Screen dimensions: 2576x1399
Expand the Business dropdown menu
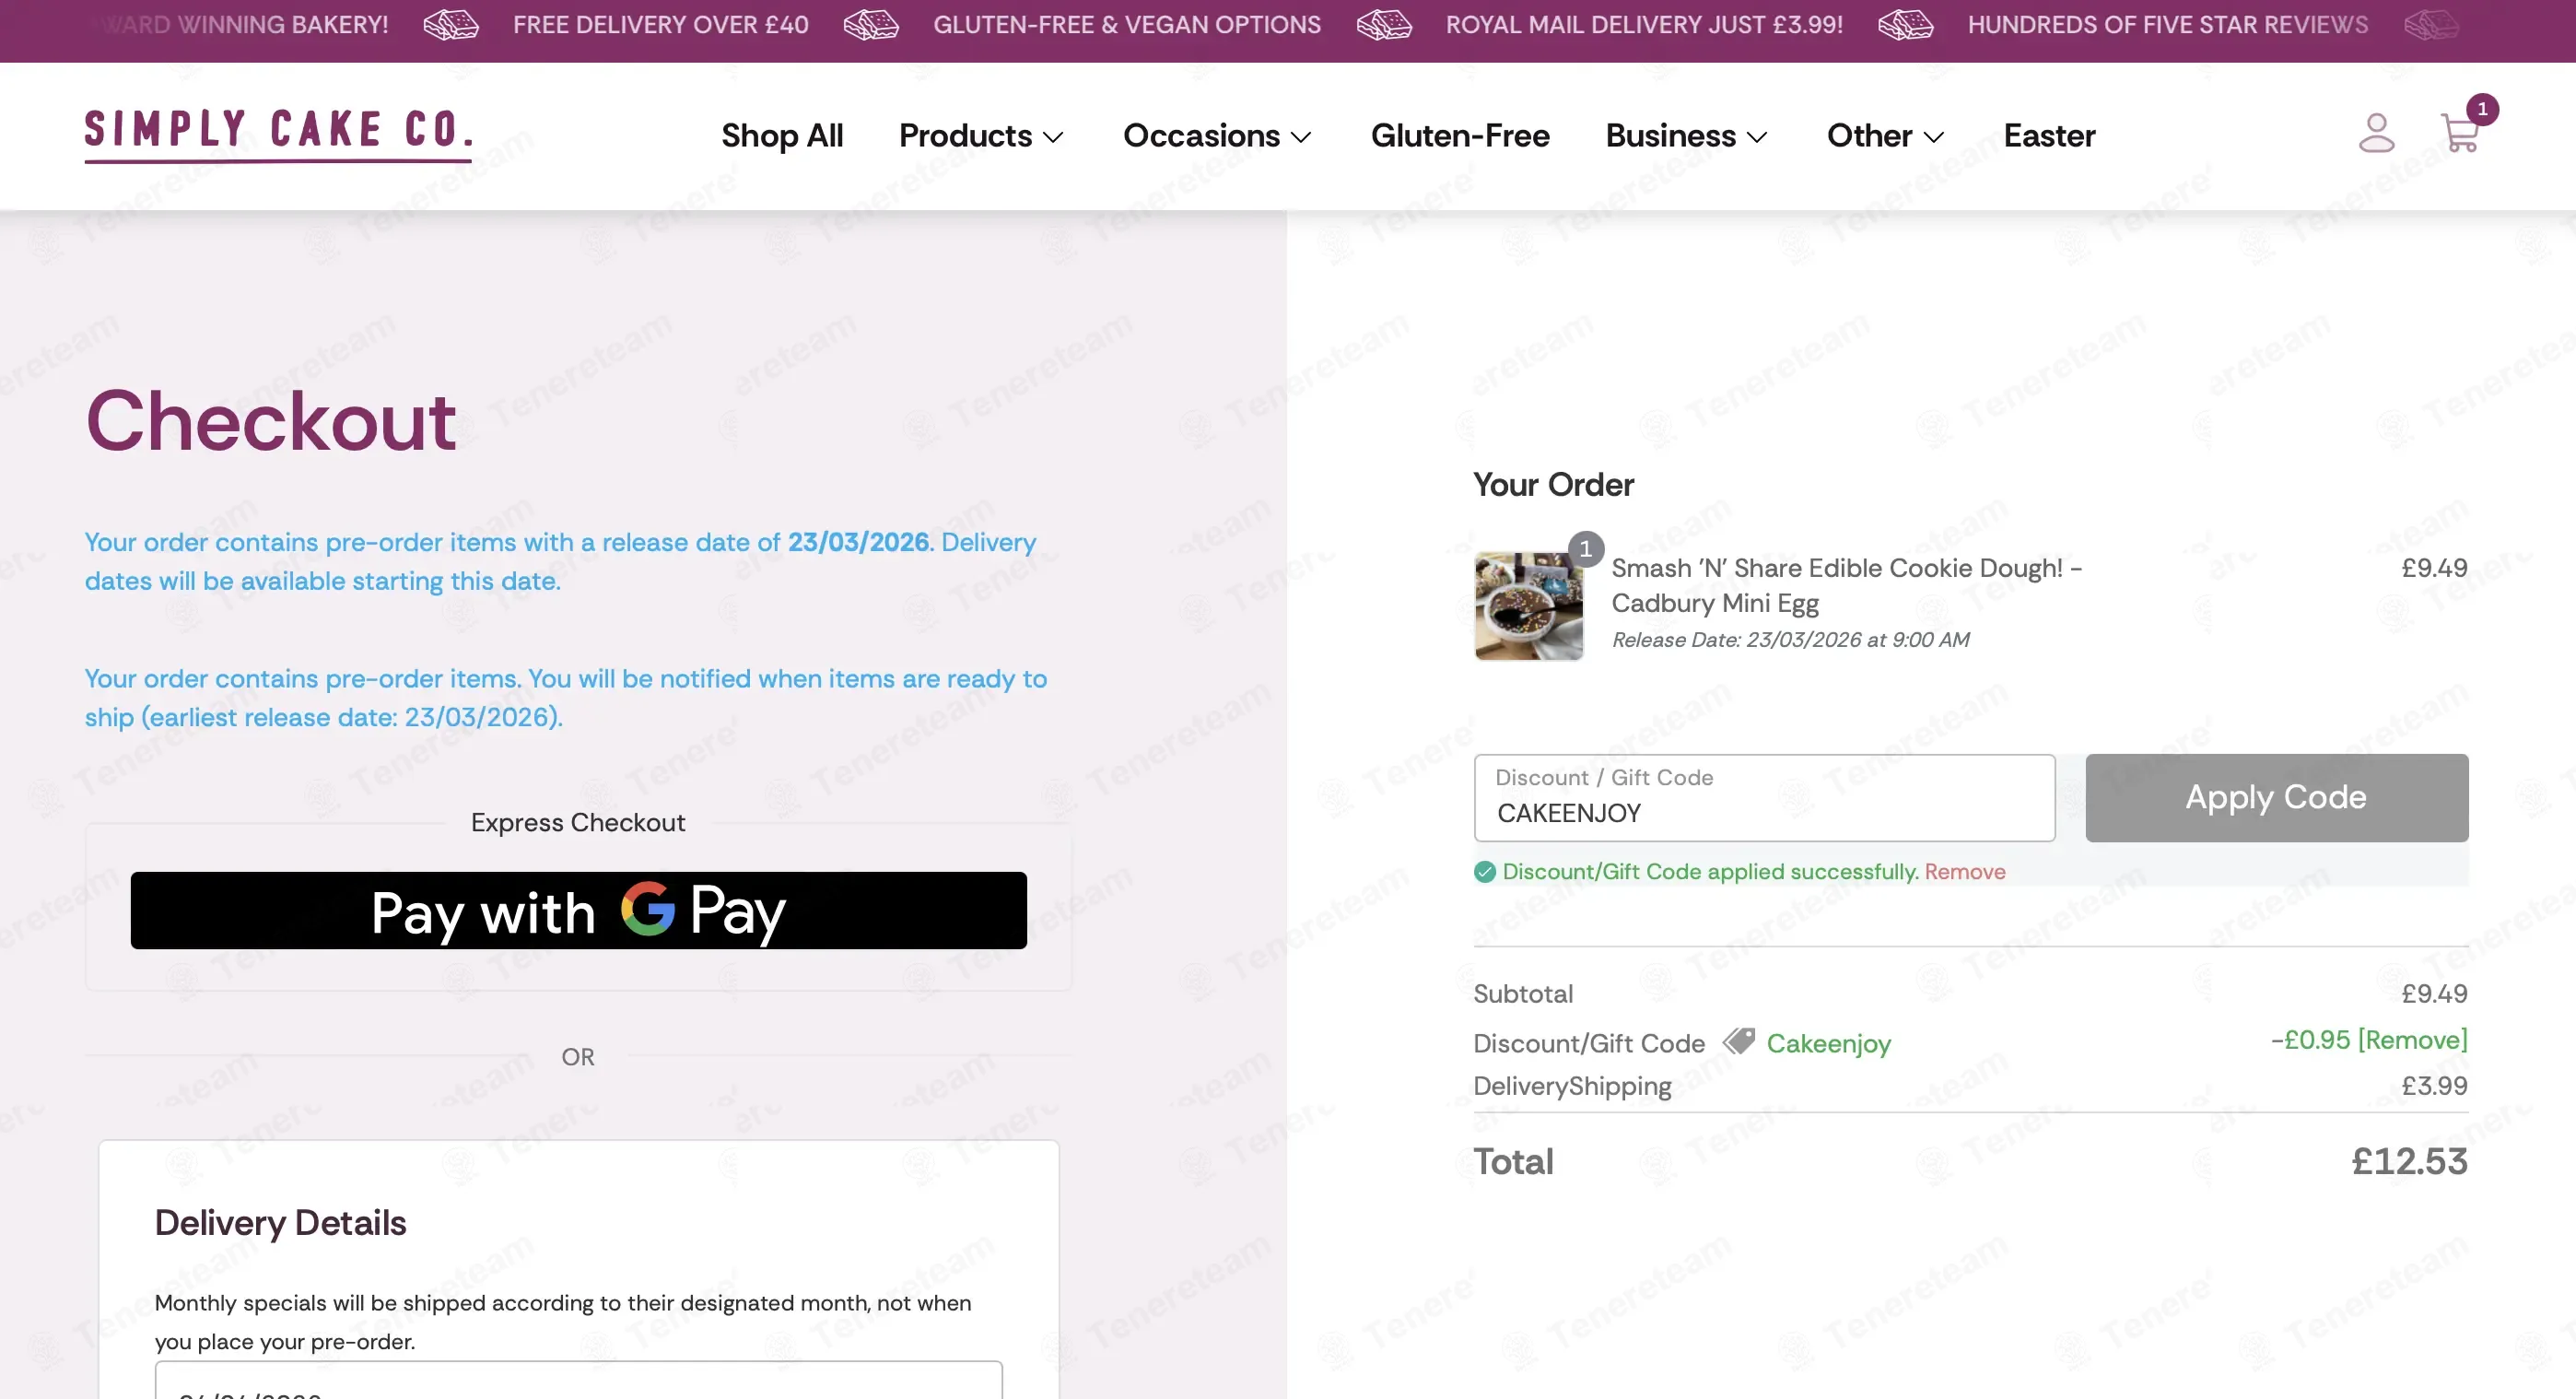pyautogui.click(x=1687, y=135)
